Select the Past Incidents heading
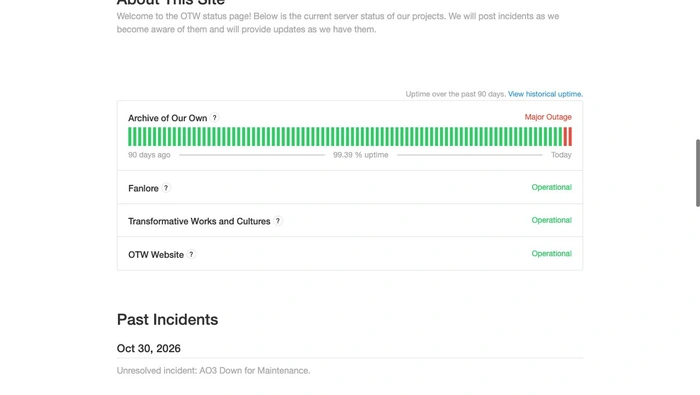Viewport: 700px width, 395px height. pos(167,320)
